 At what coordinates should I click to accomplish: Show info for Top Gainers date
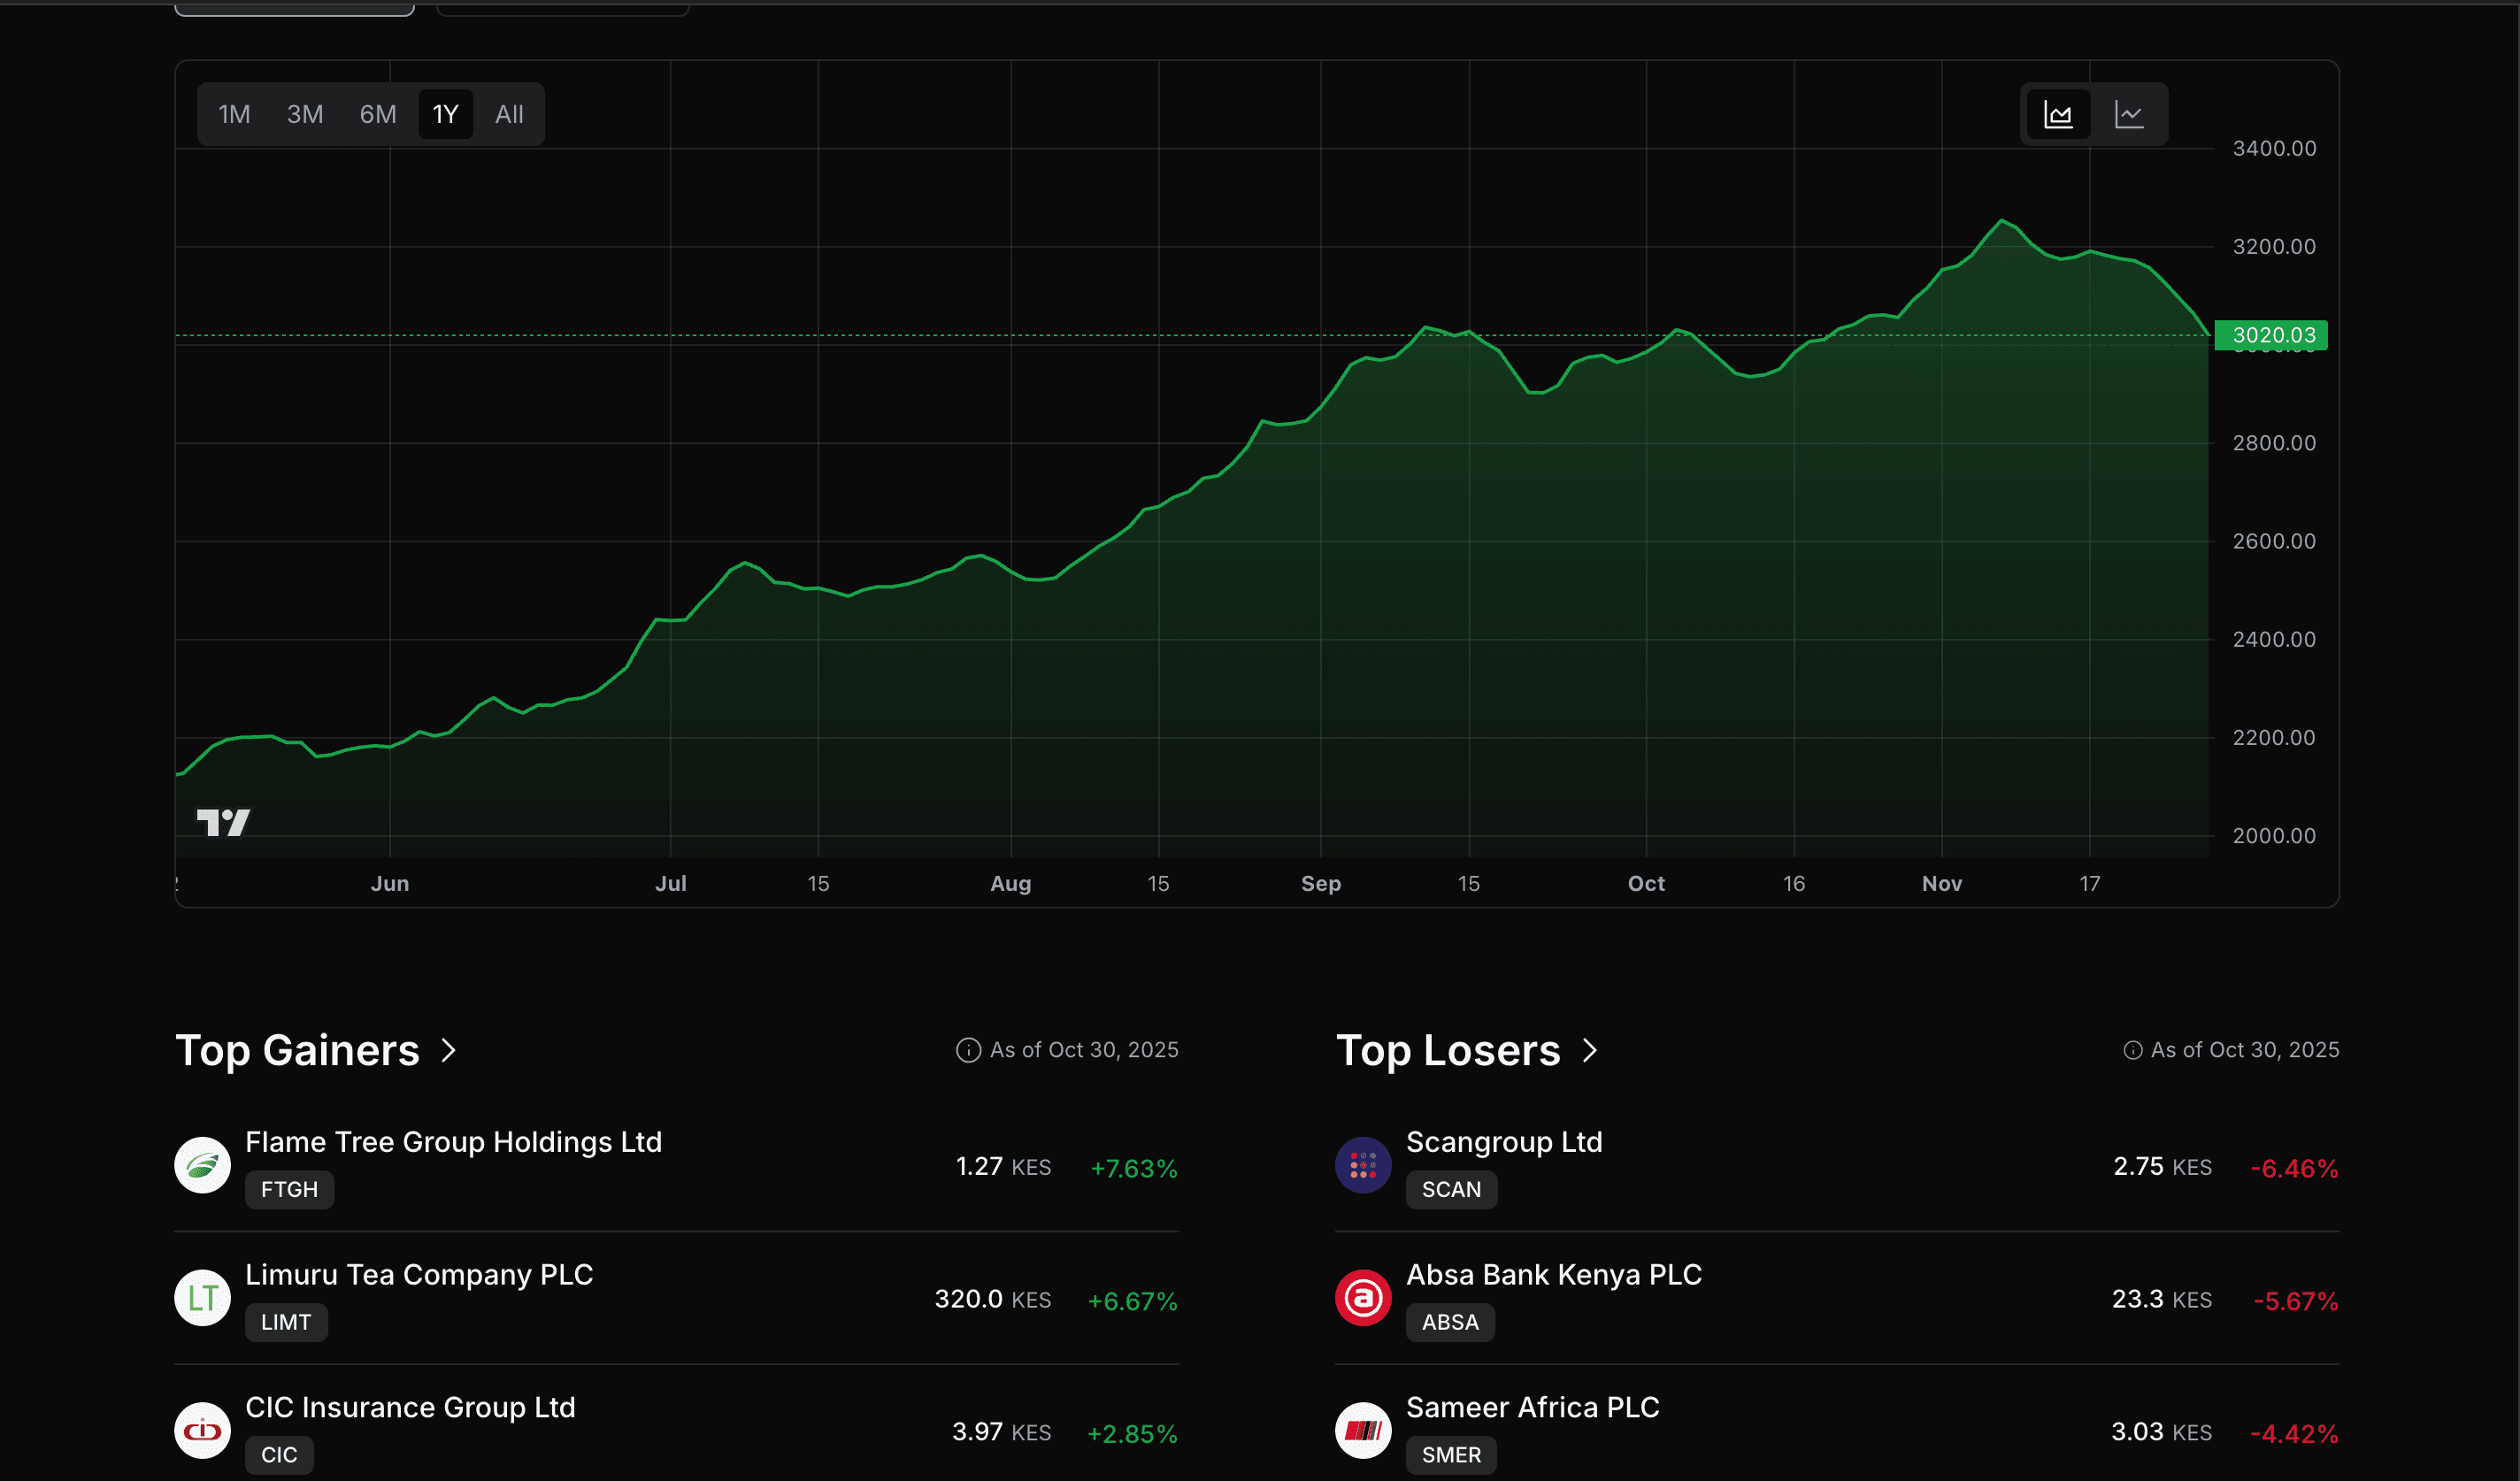[968, 1050]
